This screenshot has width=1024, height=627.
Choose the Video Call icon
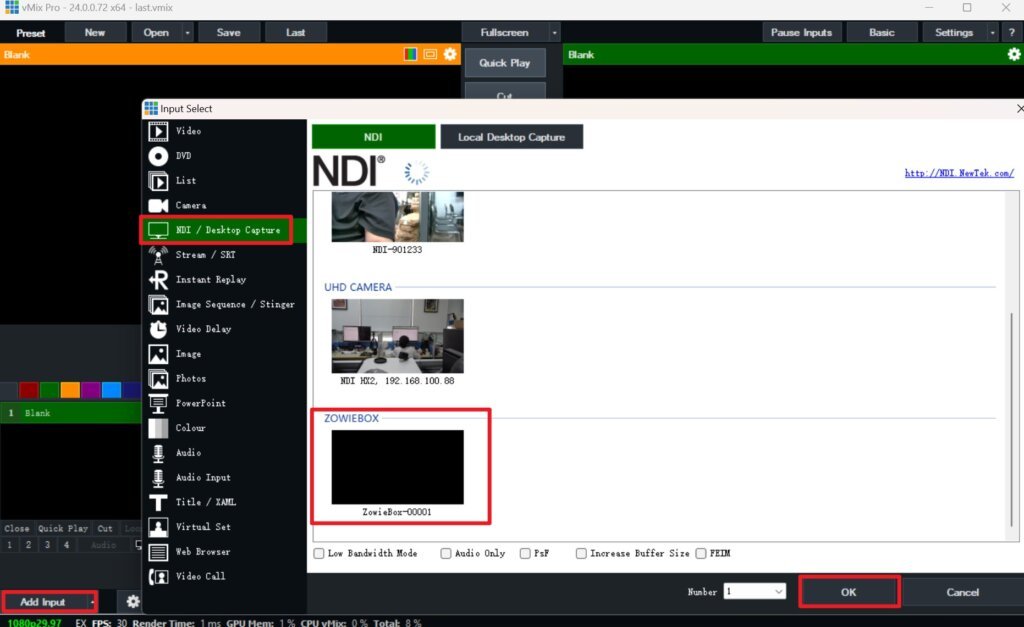(158, 577)
